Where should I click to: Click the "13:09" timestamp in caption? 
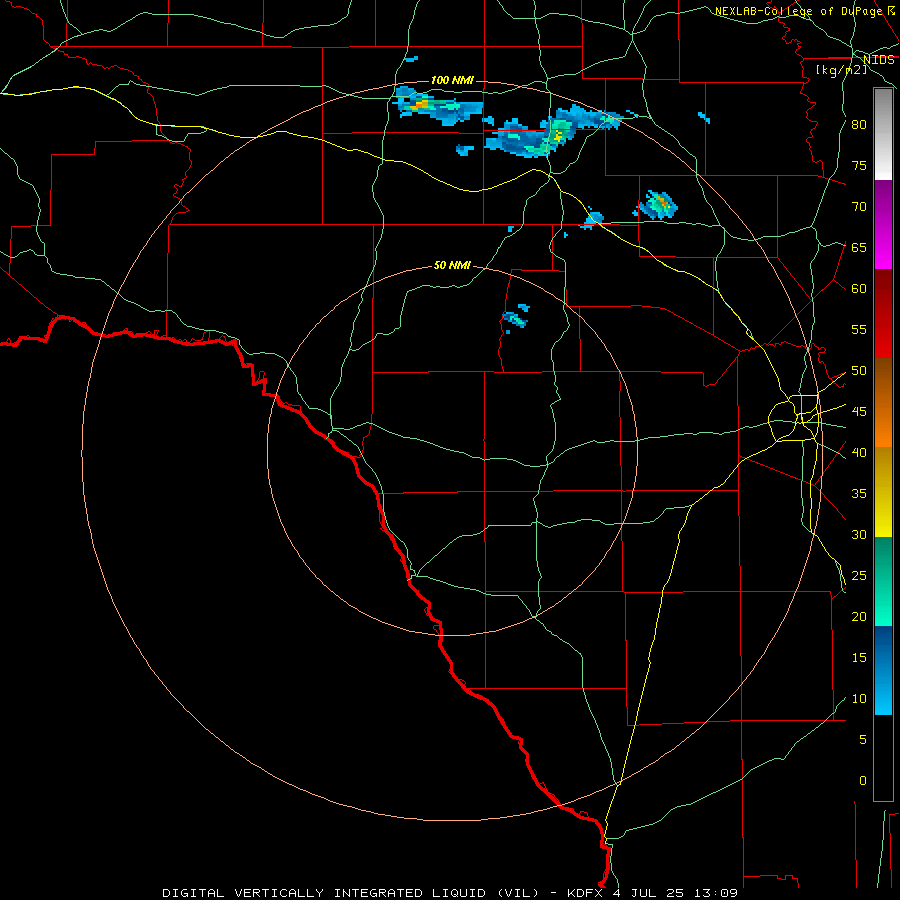pyautogui.click(x=715, y=893)
